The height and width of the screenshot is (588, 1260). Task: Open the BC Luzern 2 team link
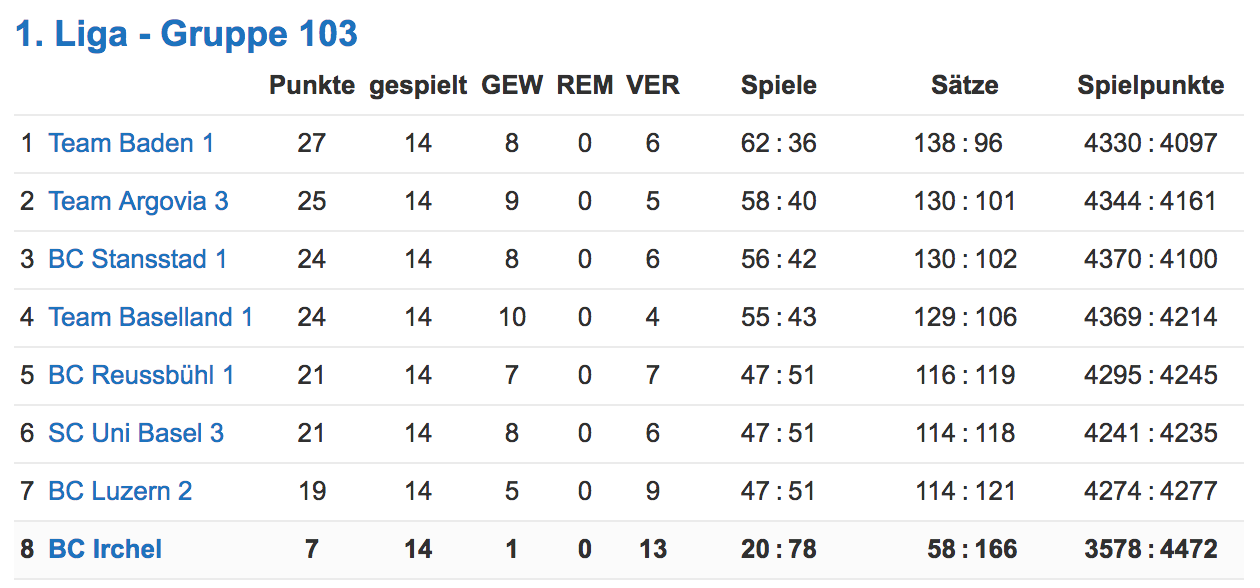coord(120,491)
